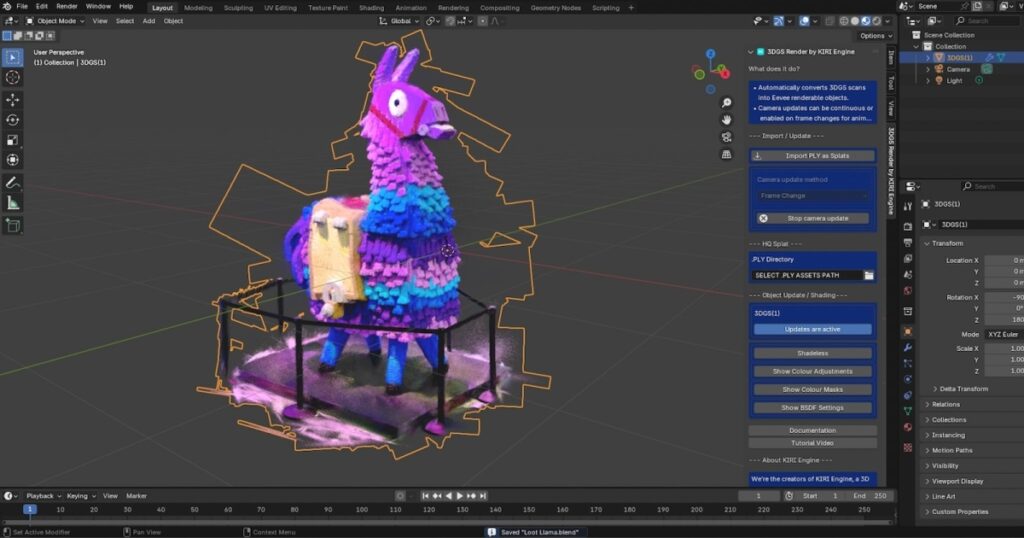Open the Tutorial Video link button
This screenshot has height=538, width=1024.
click(x=812, y=443)
